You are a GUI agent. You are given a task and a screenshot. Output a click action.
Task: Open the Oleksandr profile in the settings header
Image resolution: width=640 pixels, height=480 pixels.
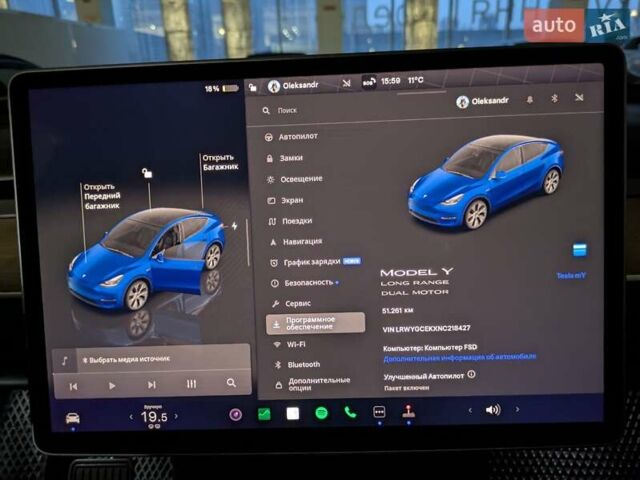[x=482, y=101]
